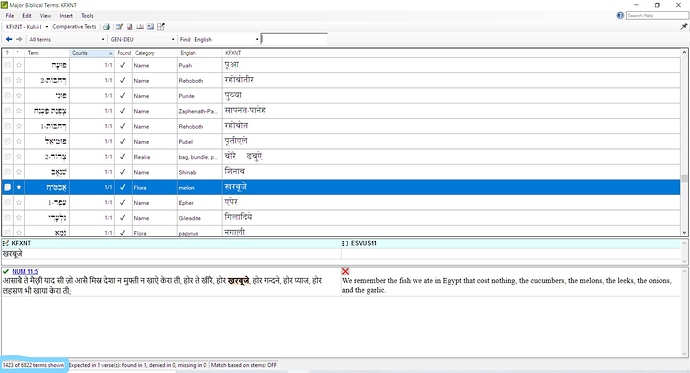Toggle the star in Zaphenath-Pa row
This screenshot has height=373, width=690.
tap(18, 111)
